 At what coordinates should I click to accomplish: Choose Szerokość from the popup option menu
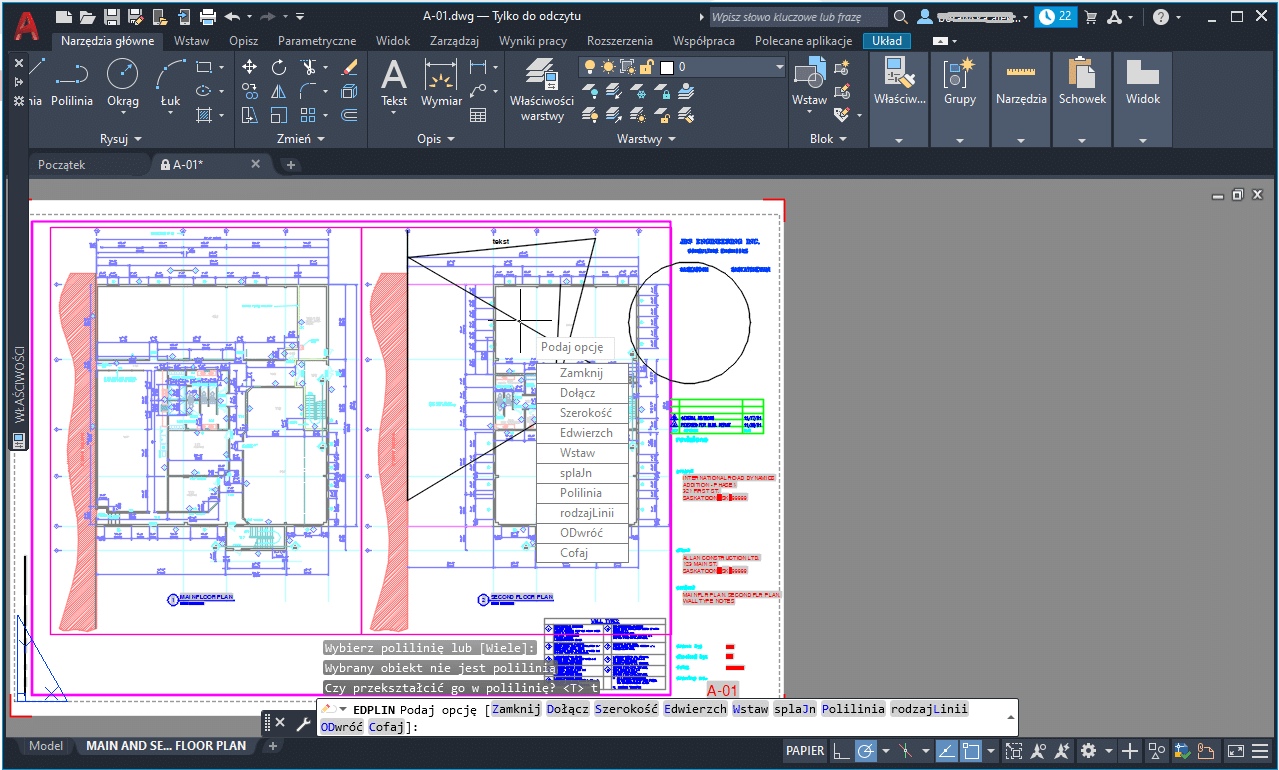[x=582, y=413]
